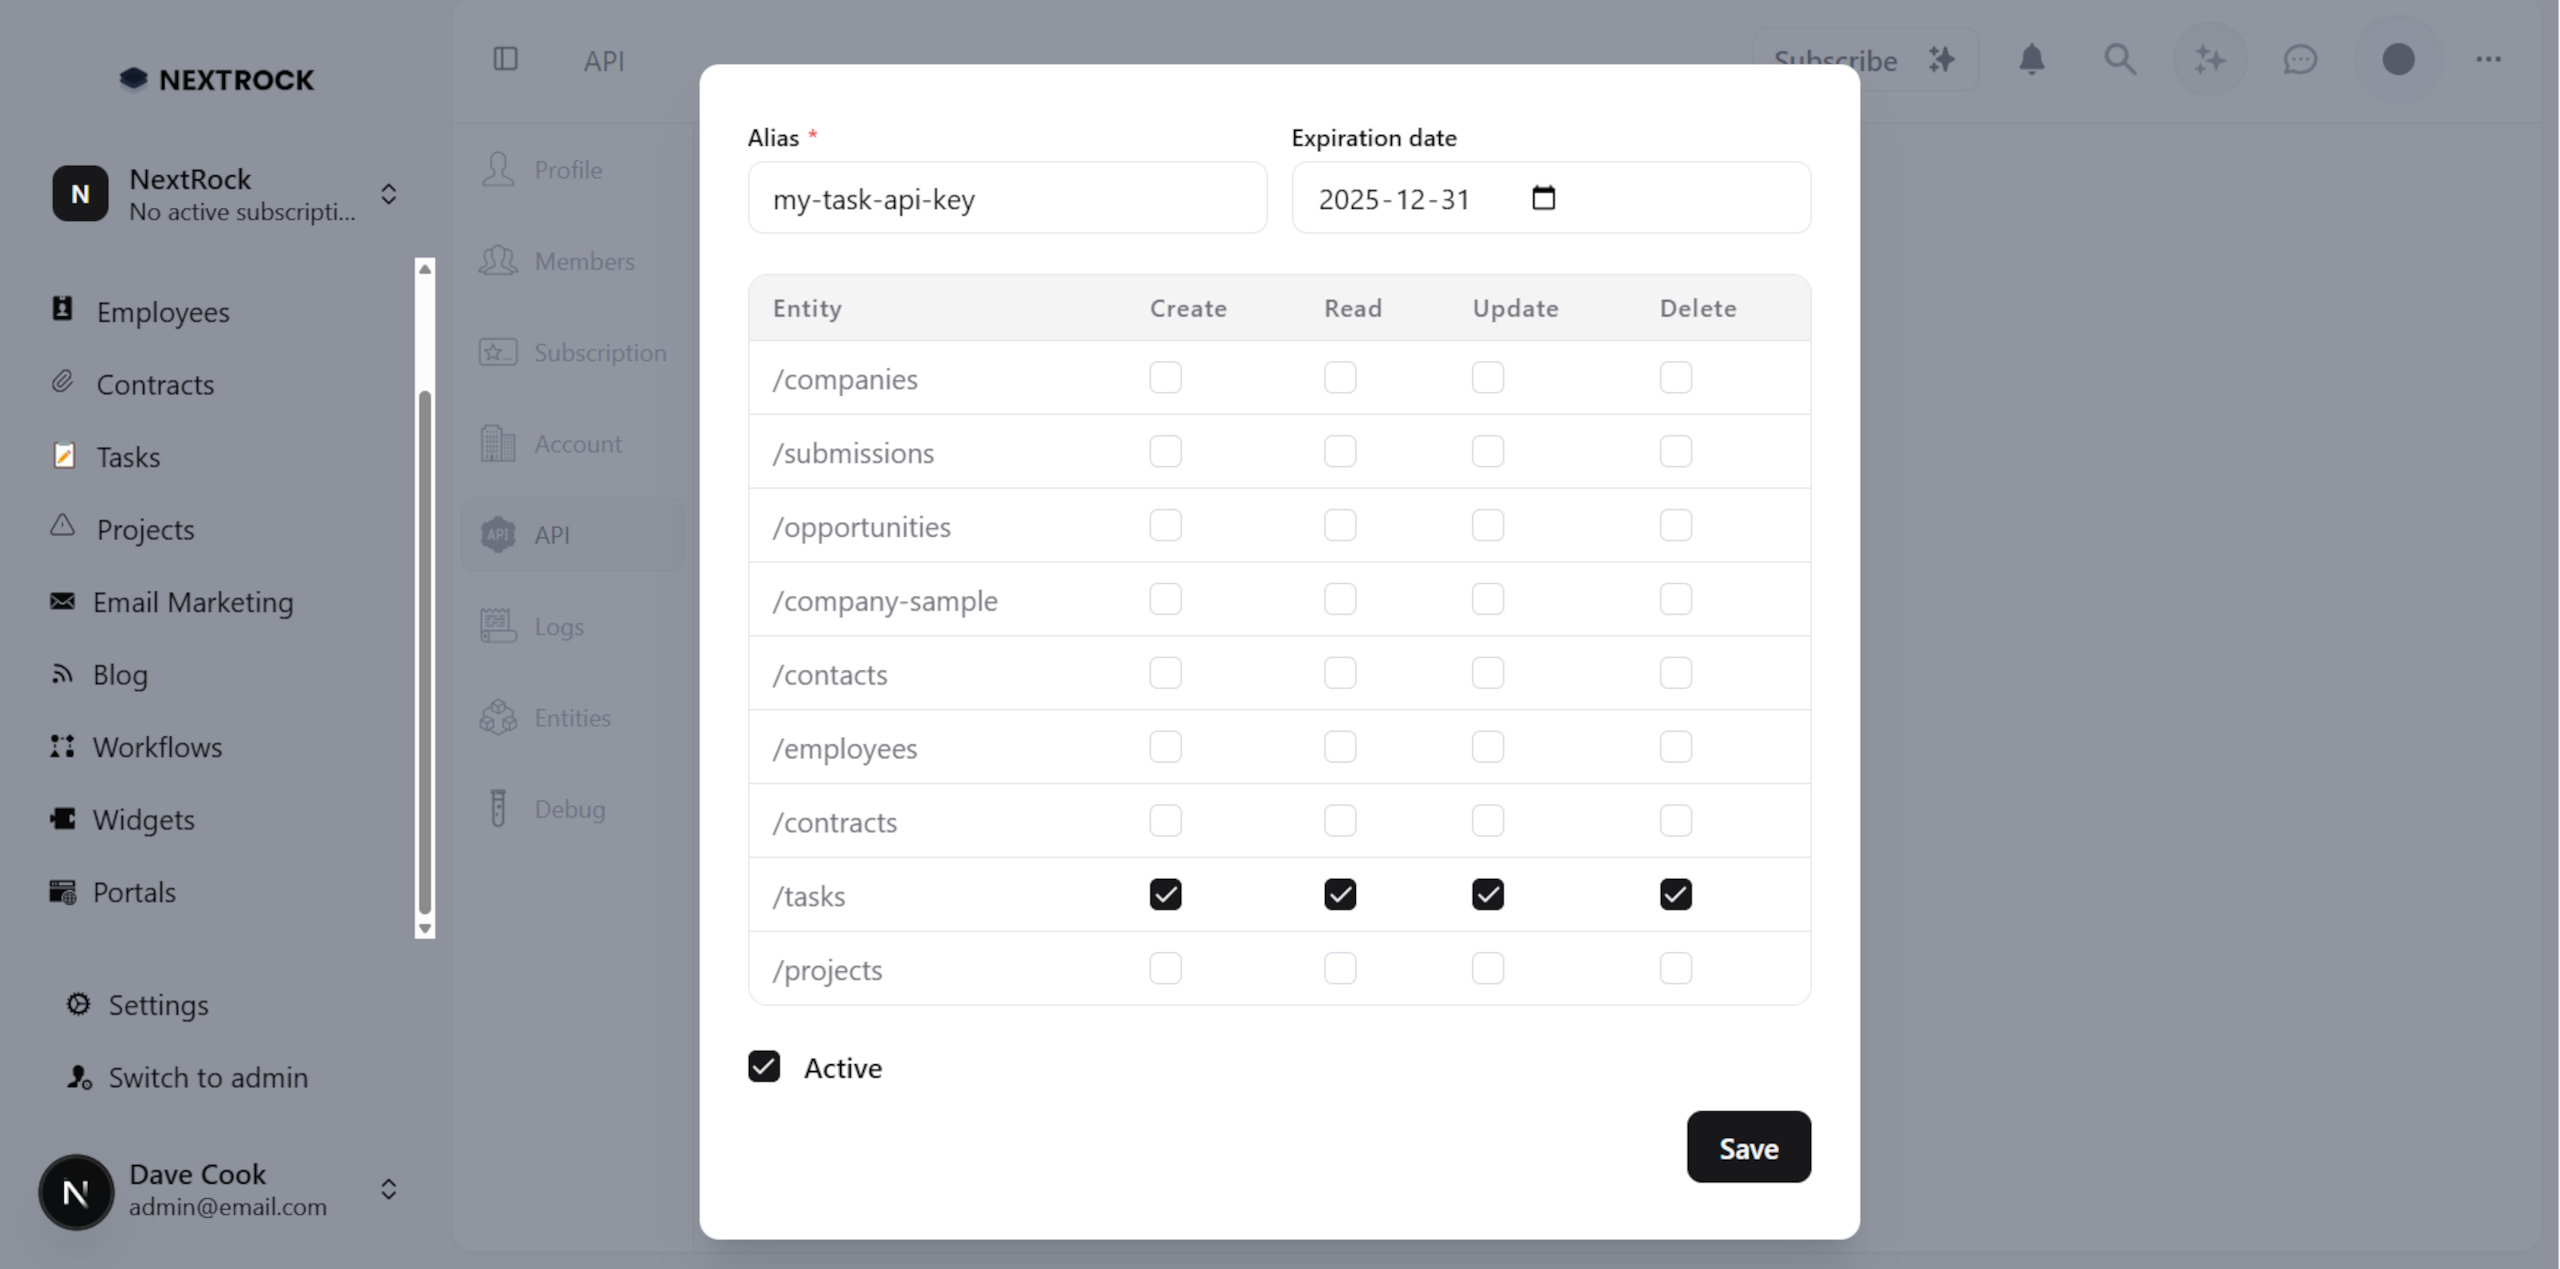Image resolution: width=2560 pixels, height=1269 pixels.
Task: Open search with the magnifier icon
Action: click(x=2121, y=59)
